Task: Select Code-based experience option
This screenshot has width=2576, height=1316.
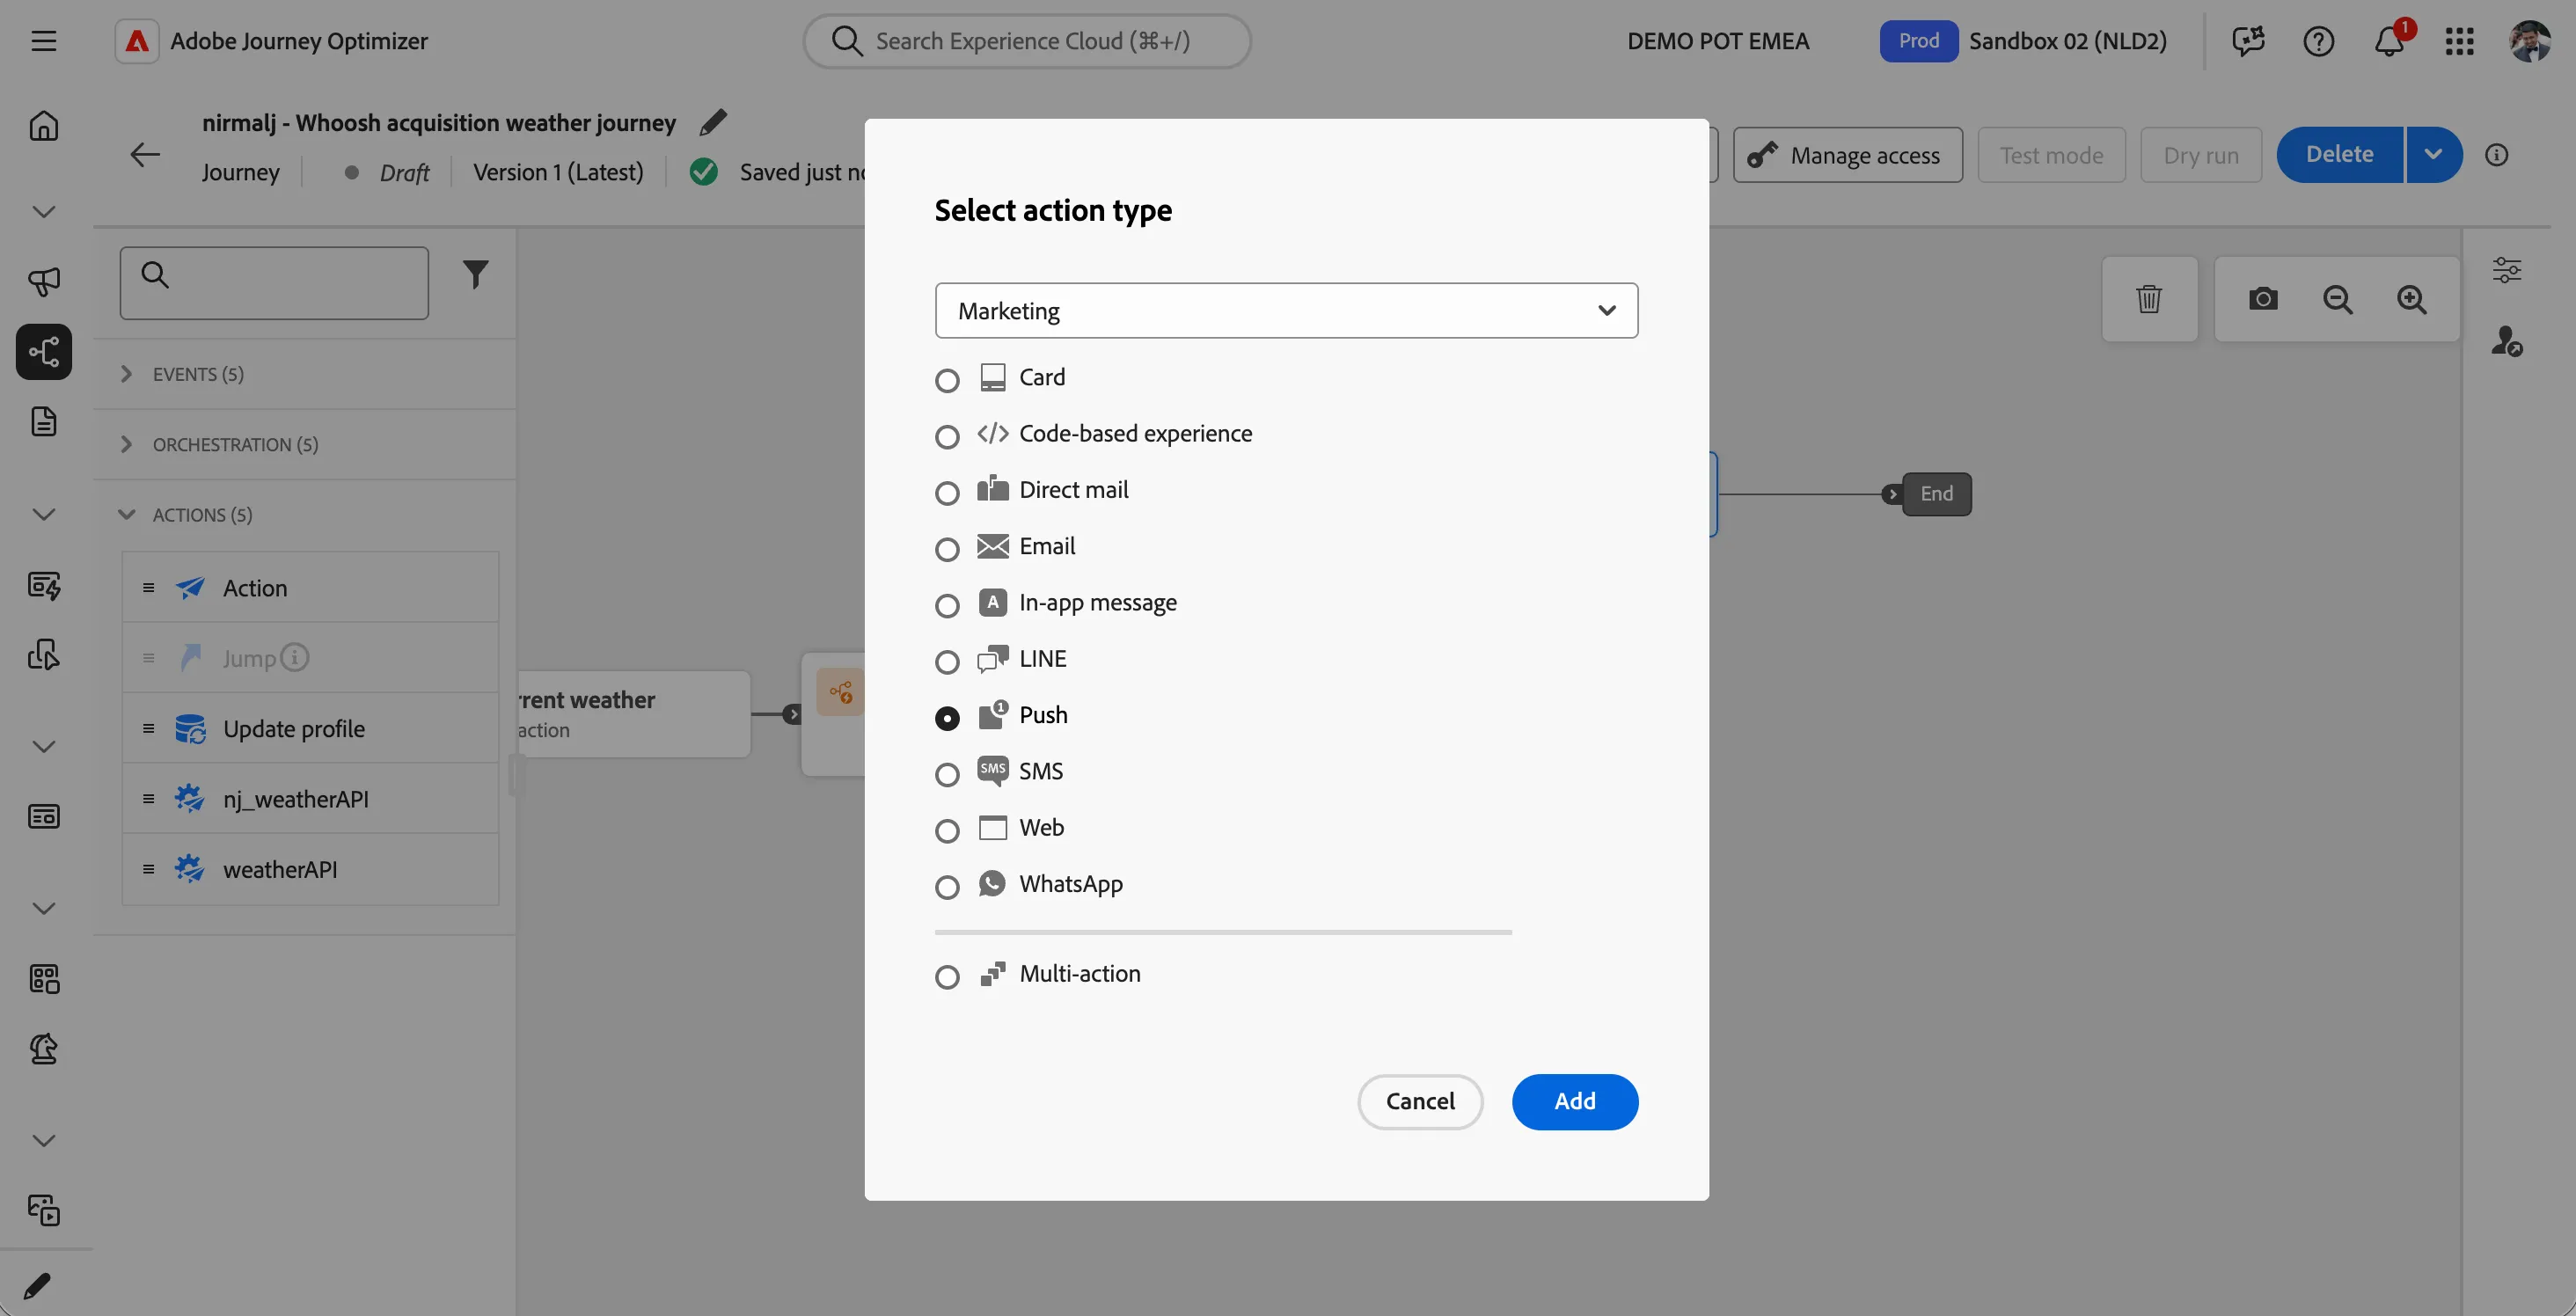Action: [x=947, y=437]
